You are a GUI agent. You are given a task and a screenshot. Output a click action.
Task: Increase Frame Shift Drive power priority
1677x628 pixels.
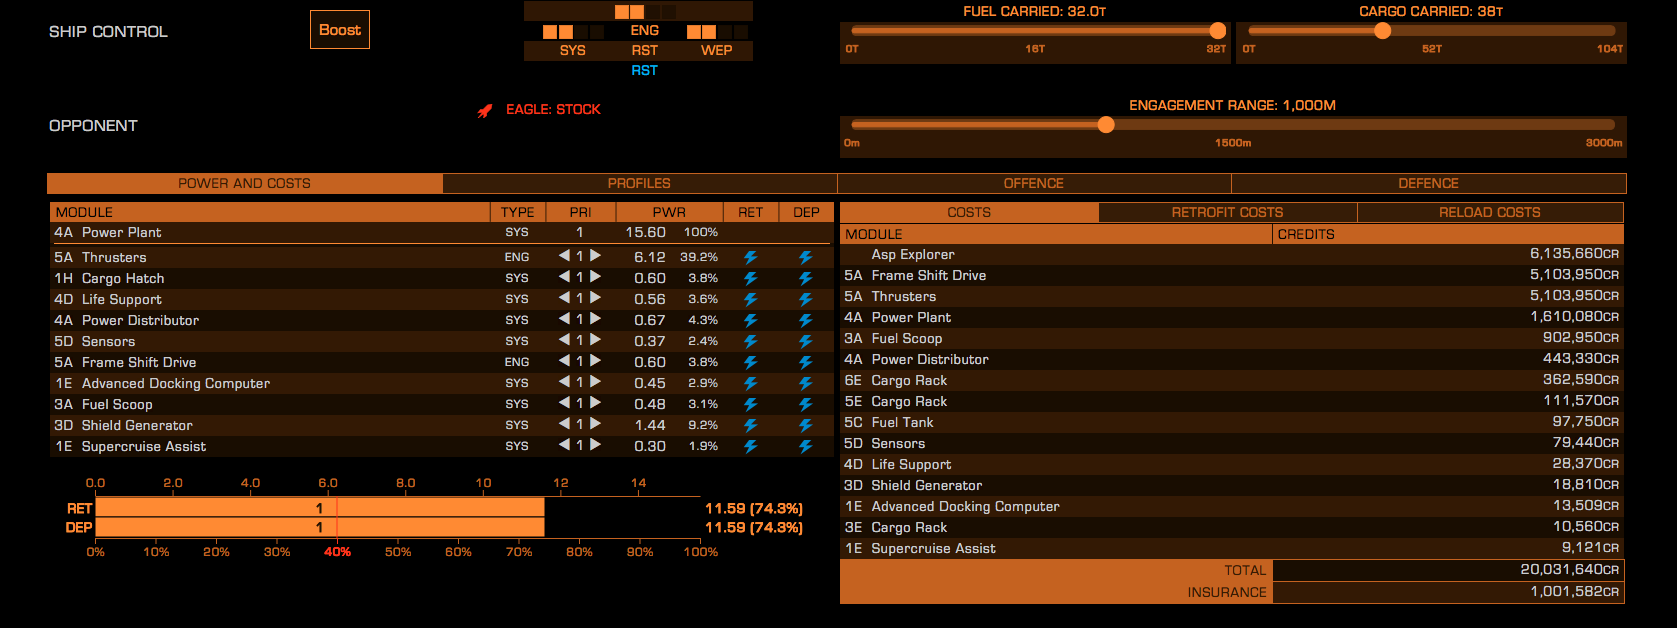click(x=595, y=361)
